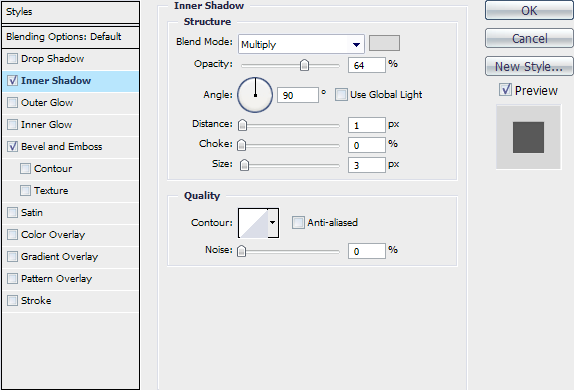The height and width of the screenshot is (390, 574).
Task: Click the Opacity value field
Action: tap(367, 65)
